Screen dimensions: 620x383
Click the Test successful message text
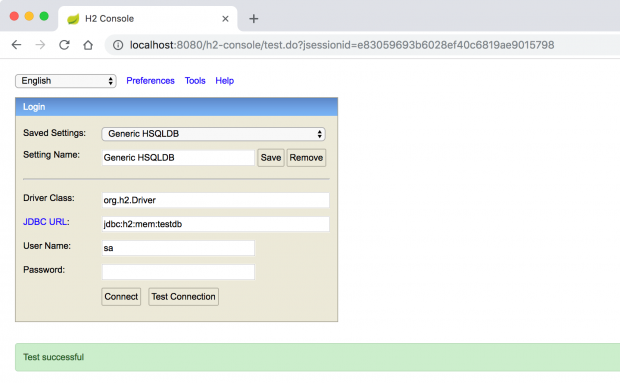coord(53,357)
